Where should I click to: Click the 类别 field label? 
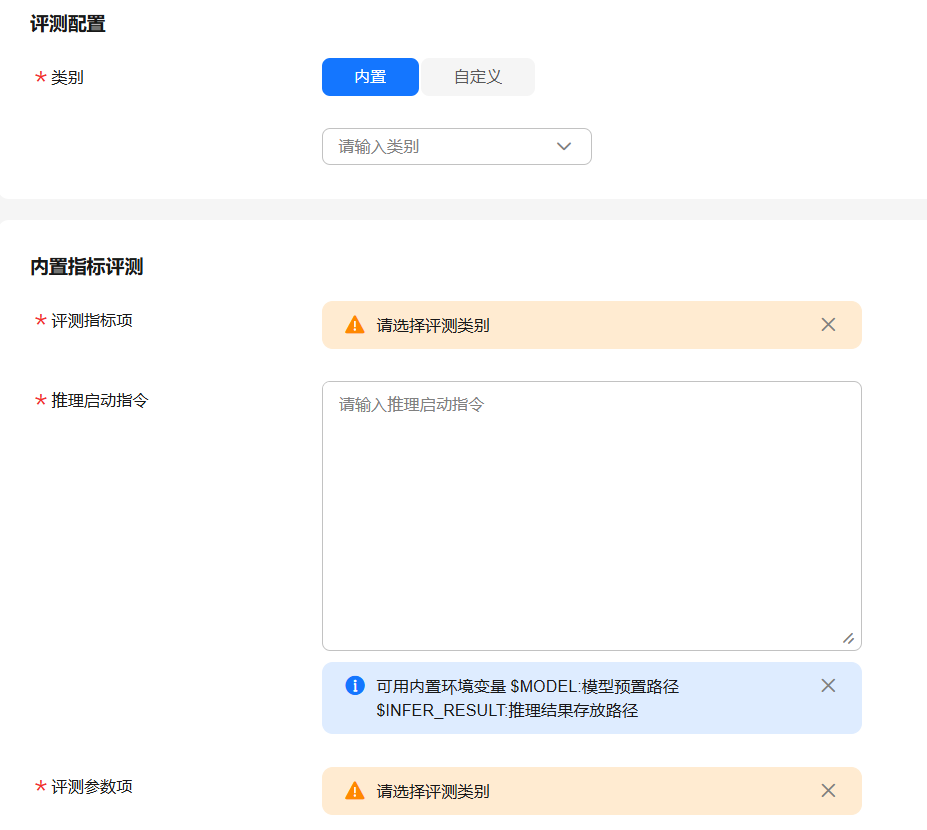67,77
